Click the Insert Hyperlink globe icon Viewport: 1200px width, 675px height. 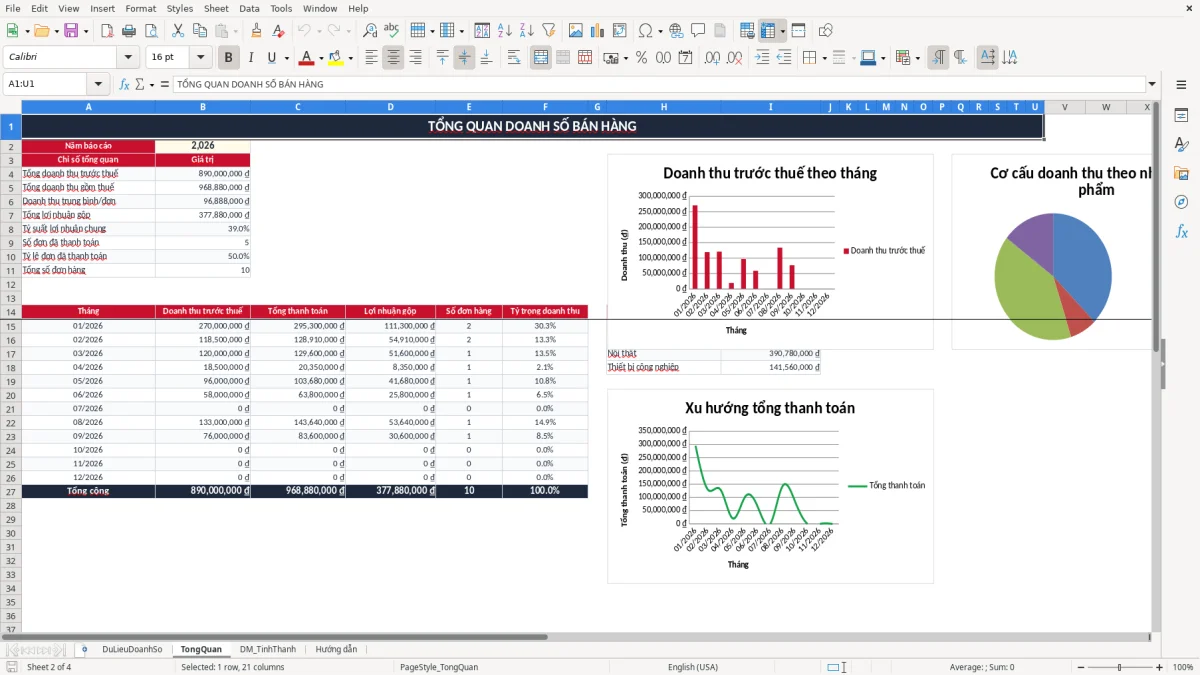tap(676, 31)
